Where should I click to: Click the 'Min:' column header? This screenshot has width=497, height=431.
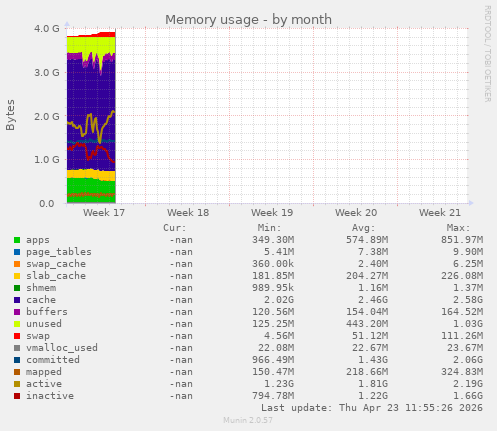click(x=269, y=228)
